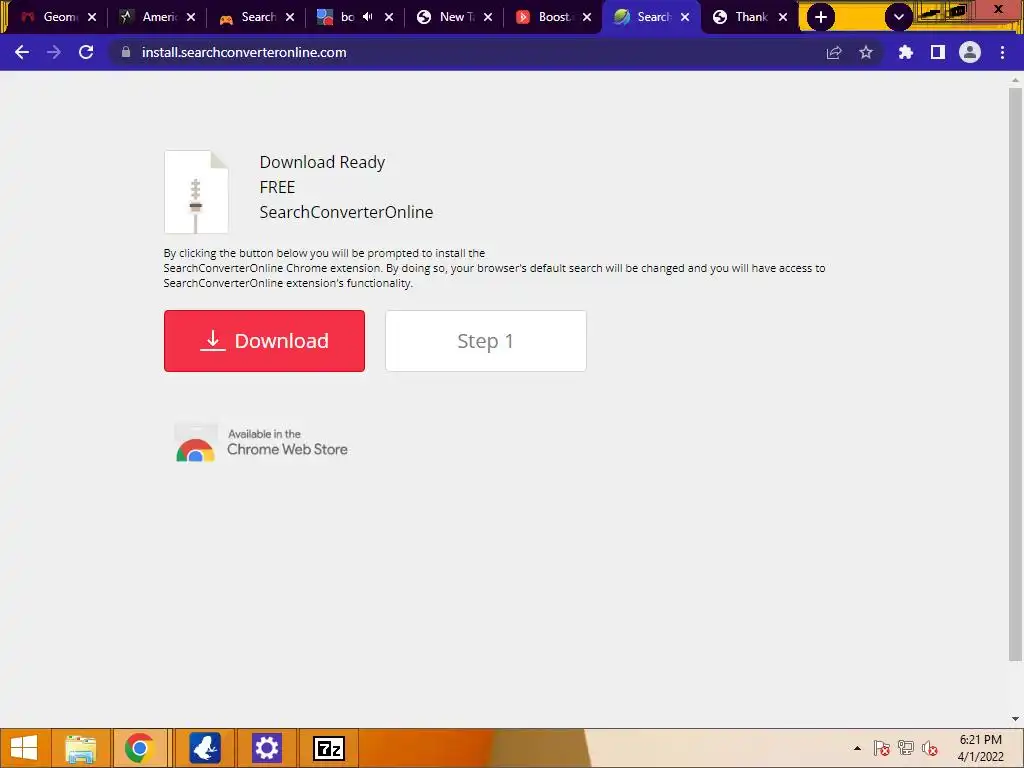
Task: Open Google Chrome taskbar icon
Action: click(x=139, y=748)
